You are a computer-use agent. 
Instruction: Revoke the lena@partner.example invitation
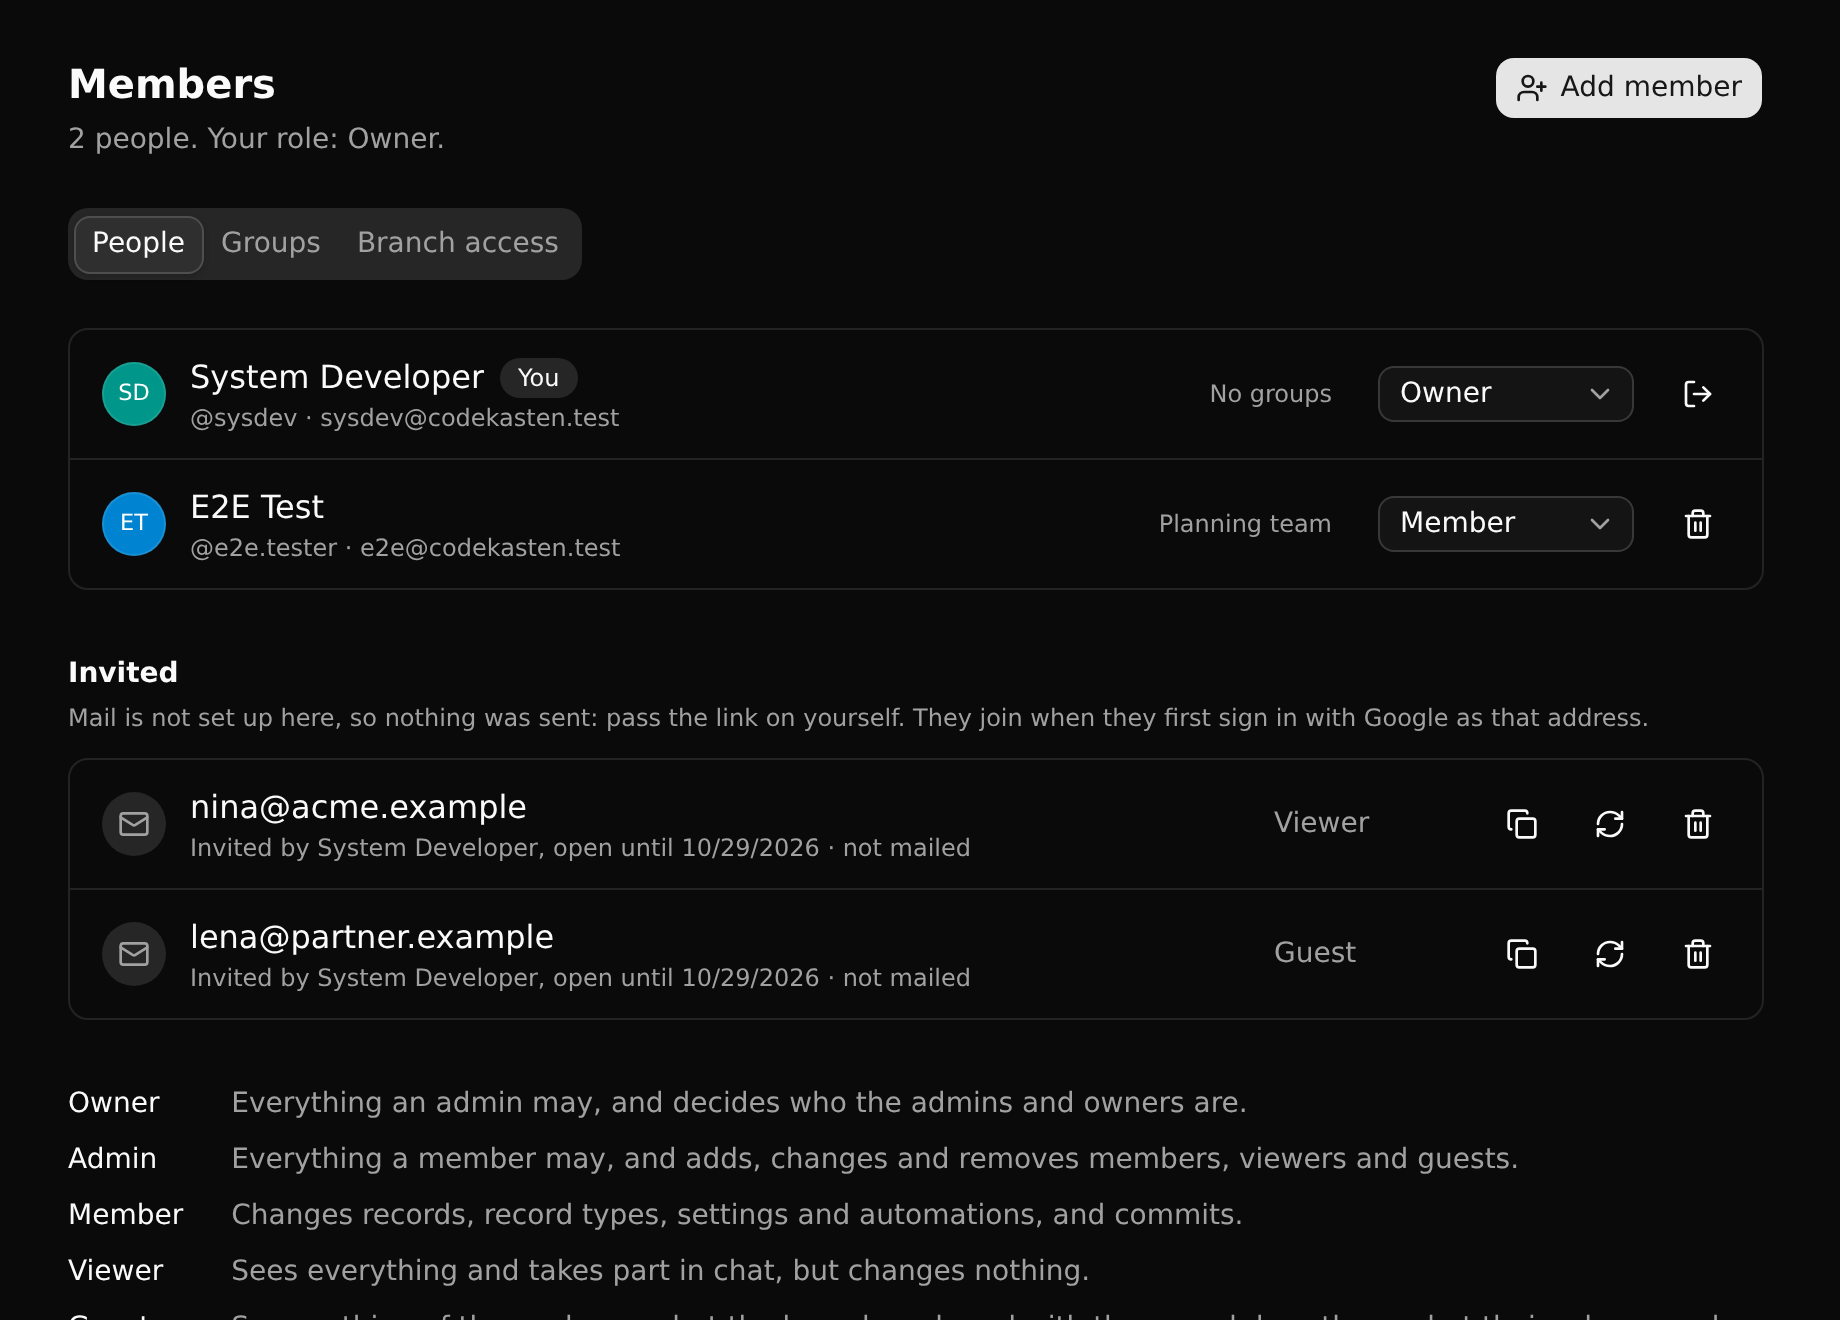(1697, 954)
